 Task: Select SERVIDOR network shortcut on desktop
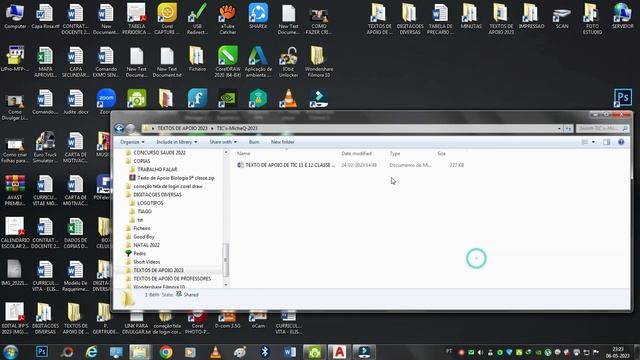623,17
